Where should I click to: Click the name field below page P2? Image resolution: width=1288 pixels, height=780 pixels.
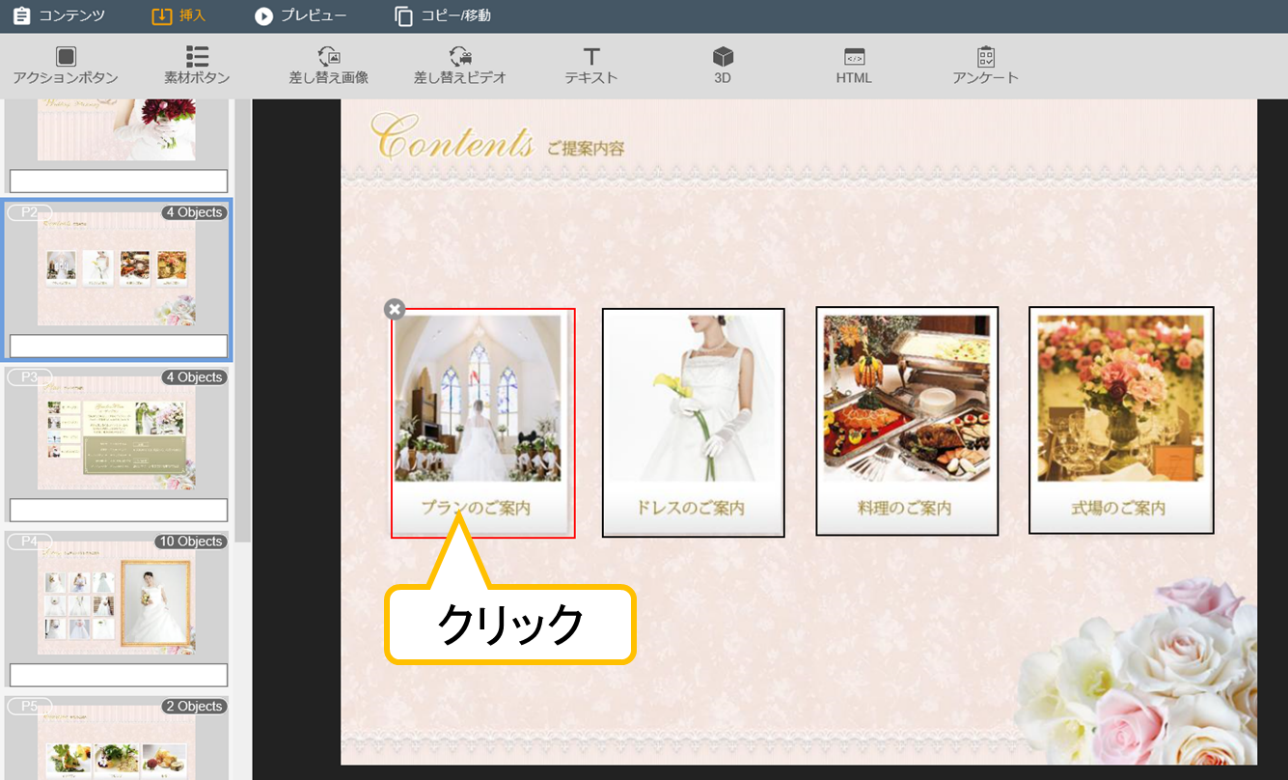pos(118,346)
